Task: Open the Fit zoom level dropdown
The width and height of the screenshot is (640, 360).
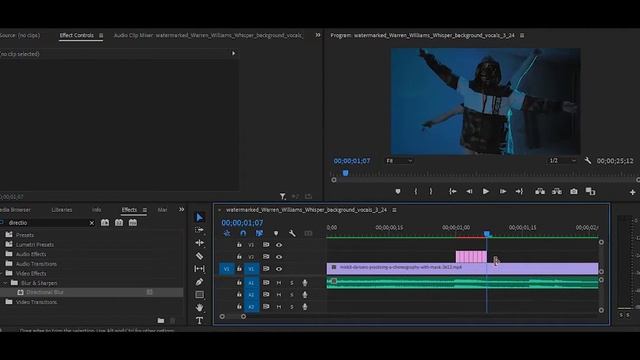Action: [x=399, y=161]
